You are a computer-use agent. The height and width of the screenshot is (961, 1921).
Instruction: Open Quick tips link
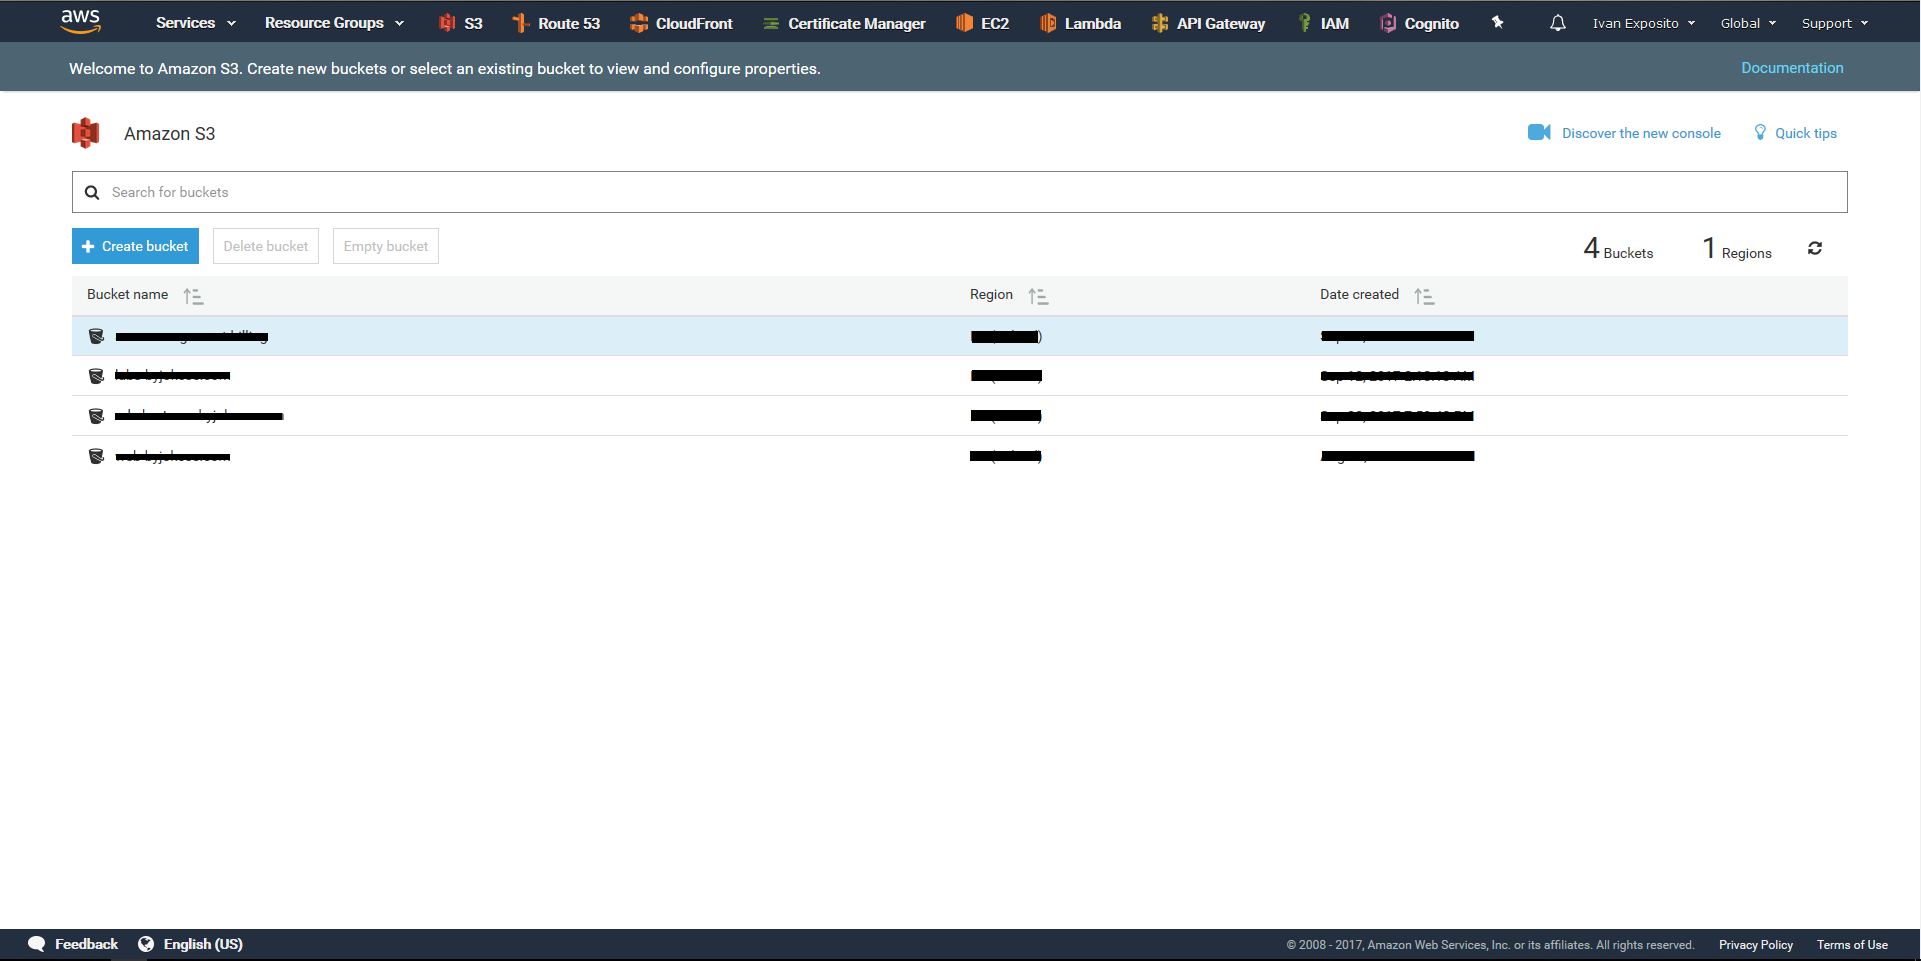pos(1805,133)
